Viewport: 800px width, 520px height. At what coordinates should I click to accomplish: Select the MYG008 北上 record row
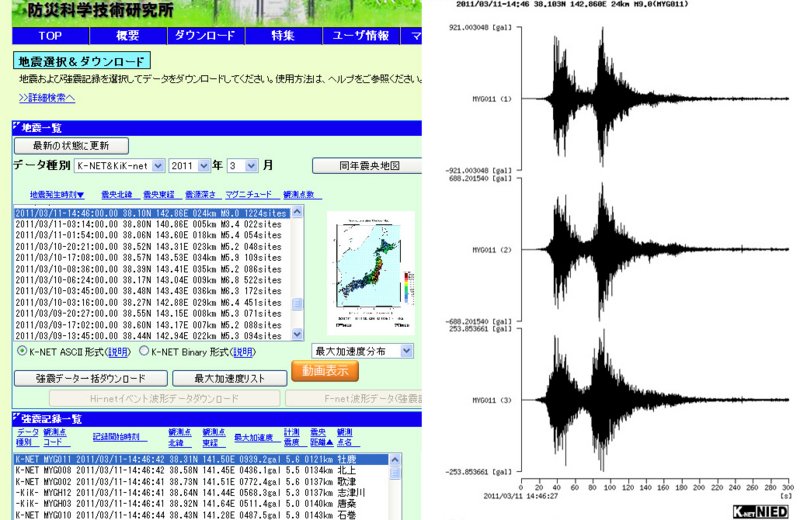click(x=201, y=470)
